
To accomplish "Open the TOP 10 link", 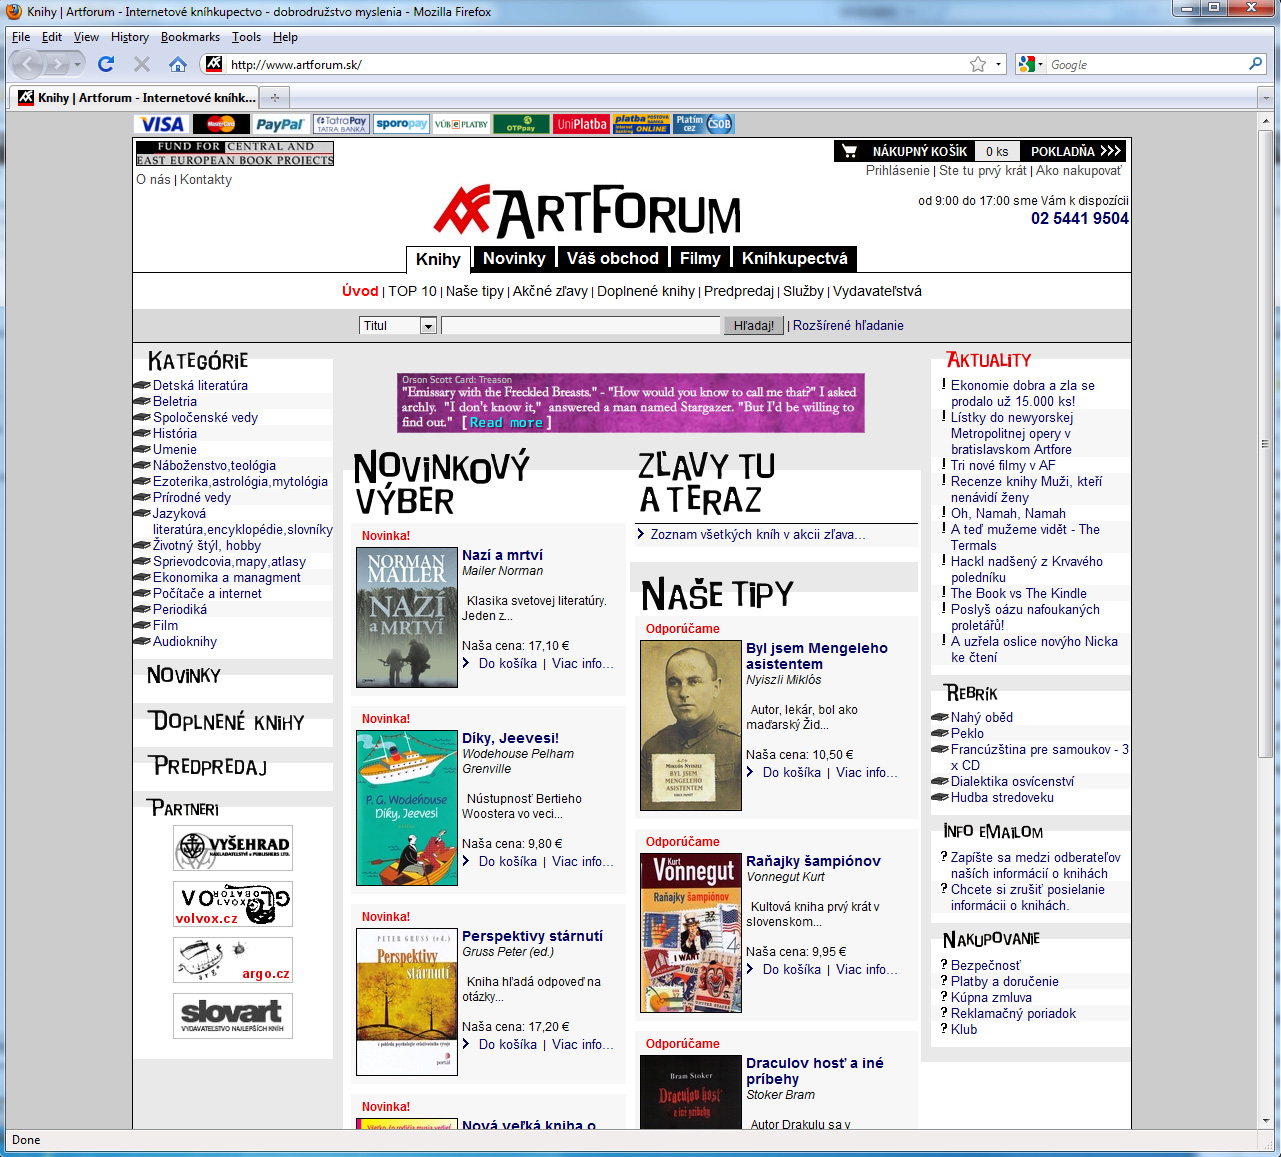I will point(412,291).
